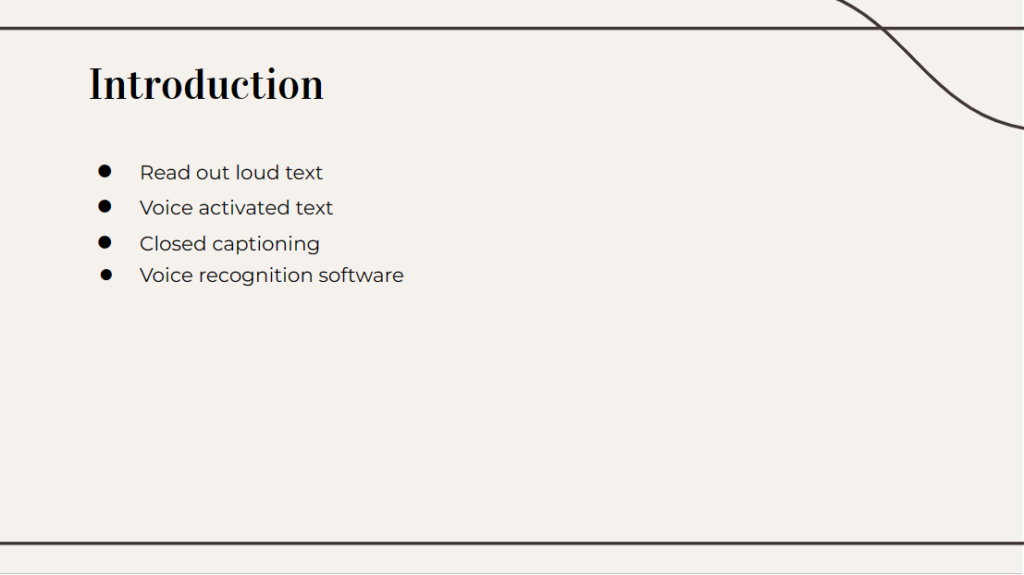Select the bullet dot beside "Closed captioning"
The height and width of the screenshot is (575, 1024).
point(104,242)
